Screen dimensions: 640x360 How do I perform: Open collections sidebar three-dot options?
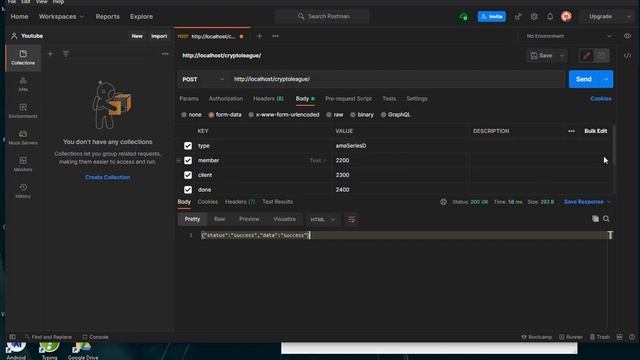165,53
